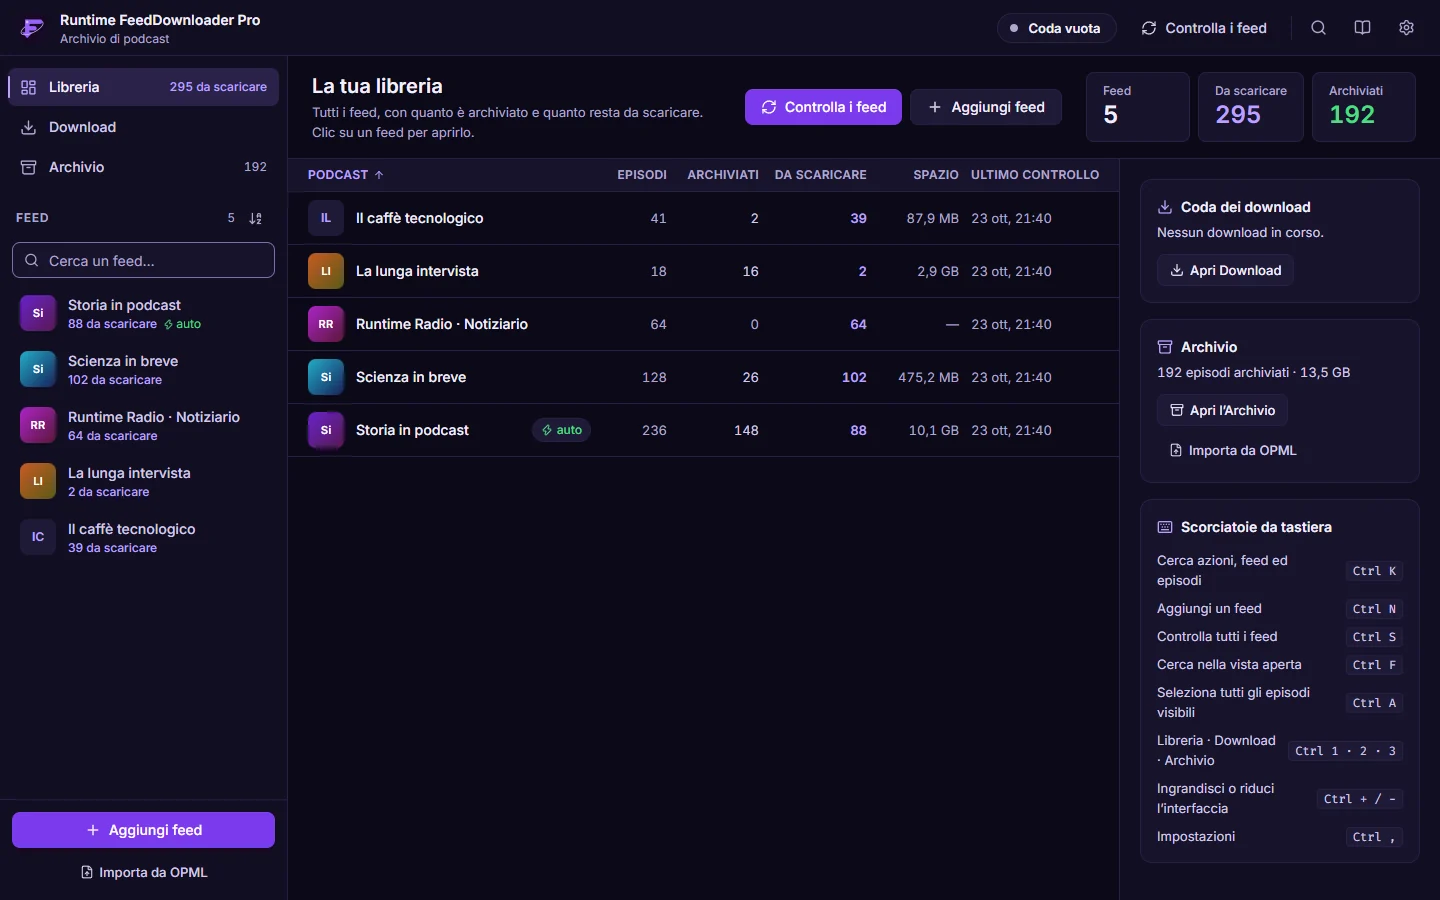Click the search magnifier icon in top bar
1440x900 pixels.
(1318, 28)
